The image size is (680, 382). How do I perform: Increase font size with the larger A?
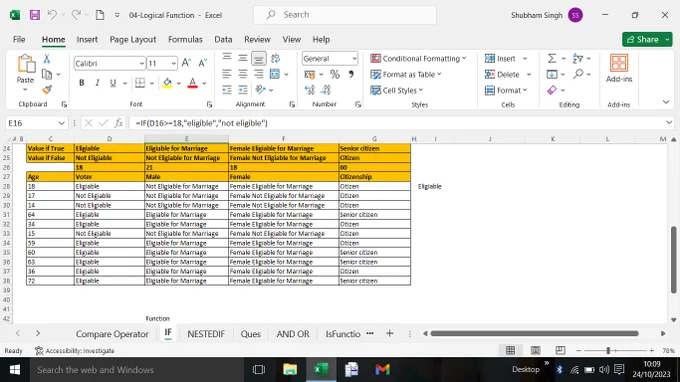[186, 63]
